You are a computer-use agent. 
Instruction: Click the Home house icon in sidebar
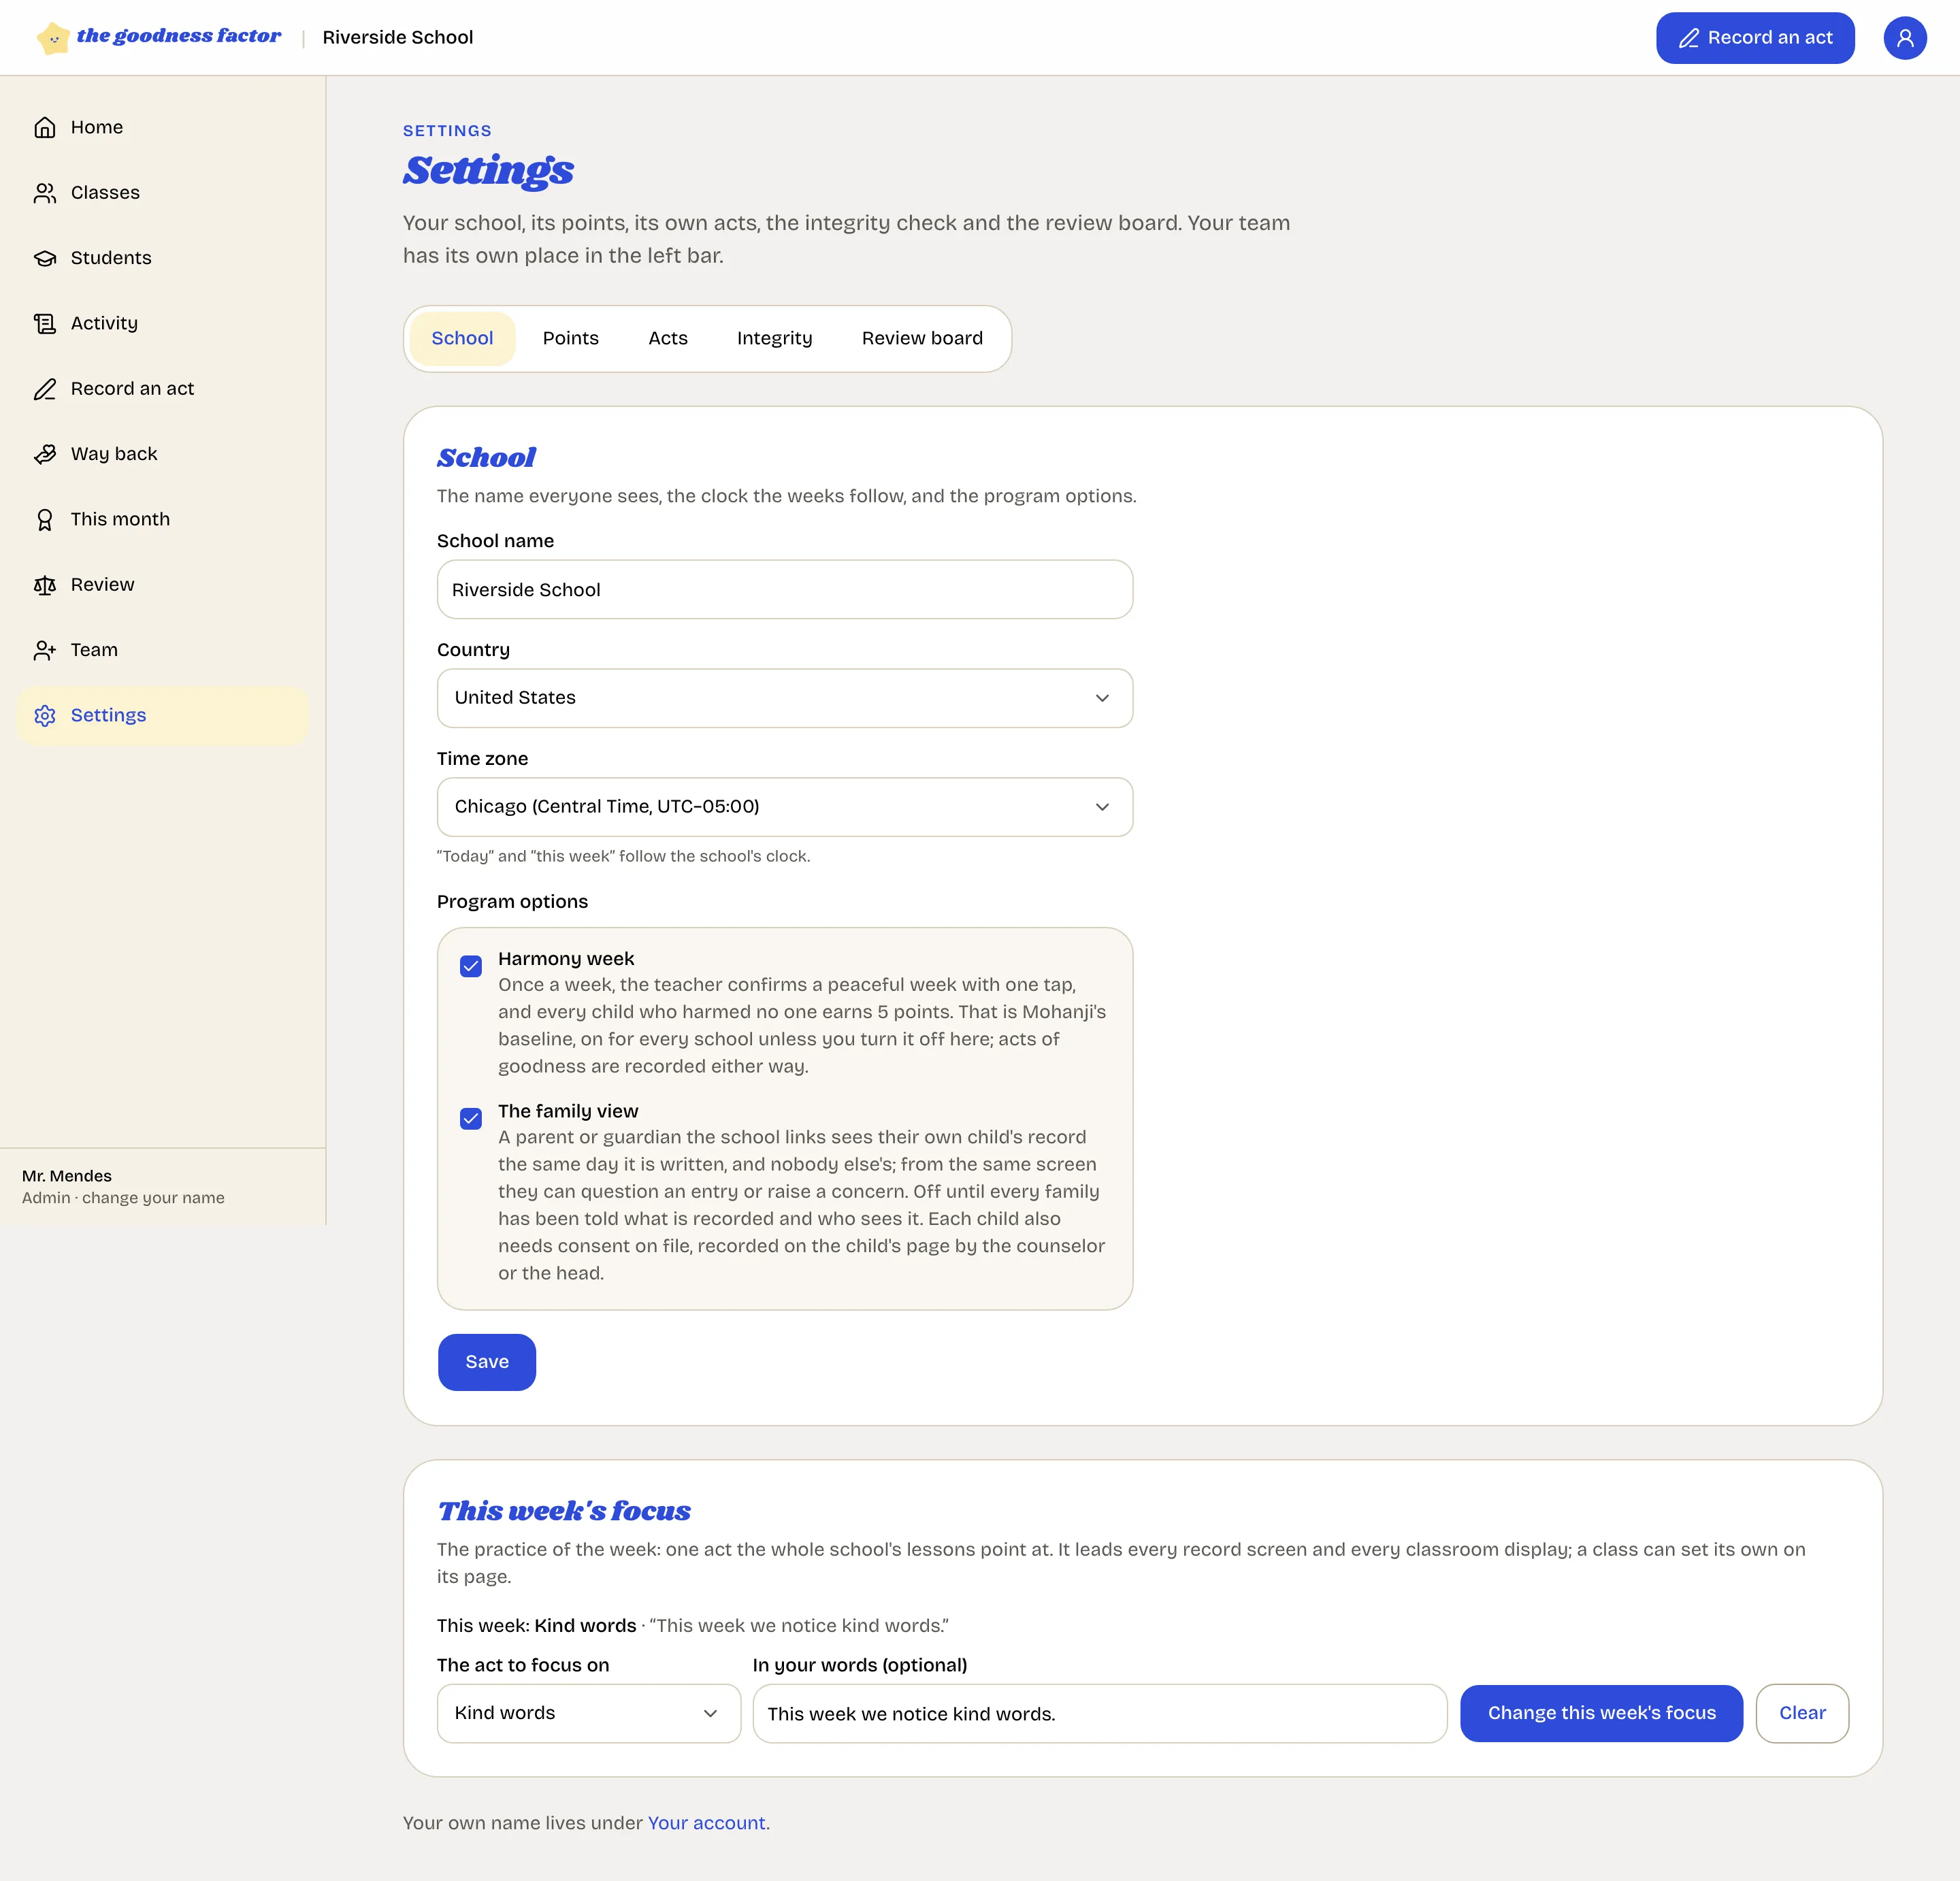coord(45,127)
